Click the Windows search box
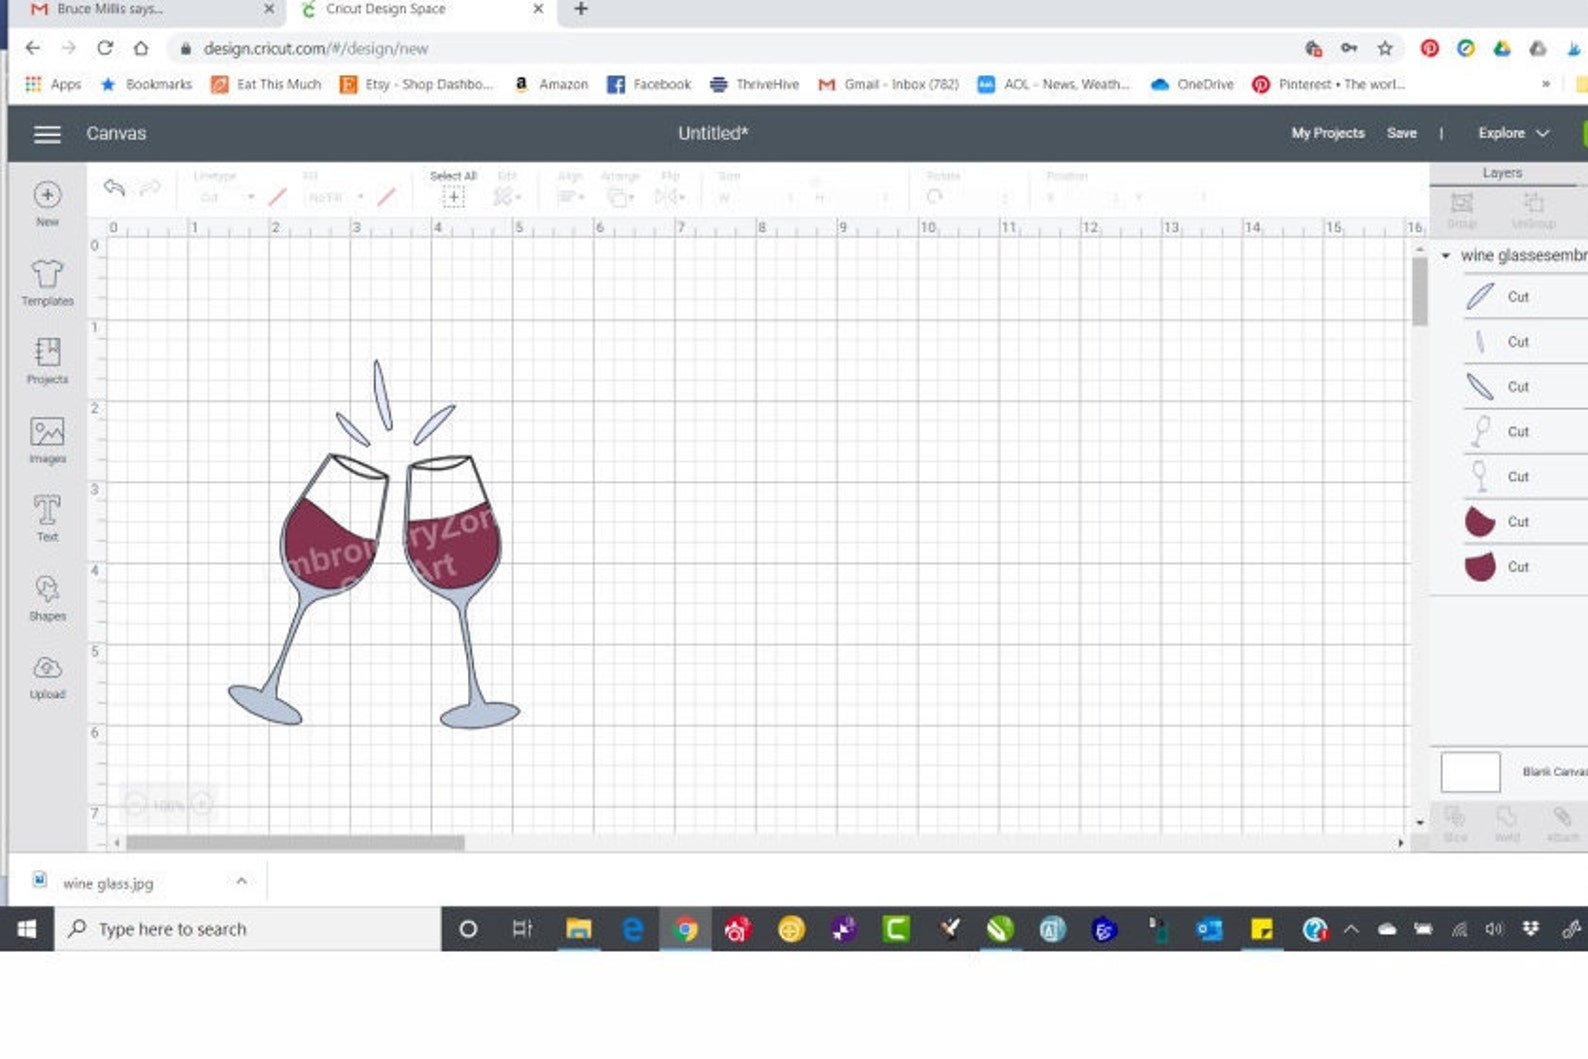1588x1059 pixels. [248, 929]
